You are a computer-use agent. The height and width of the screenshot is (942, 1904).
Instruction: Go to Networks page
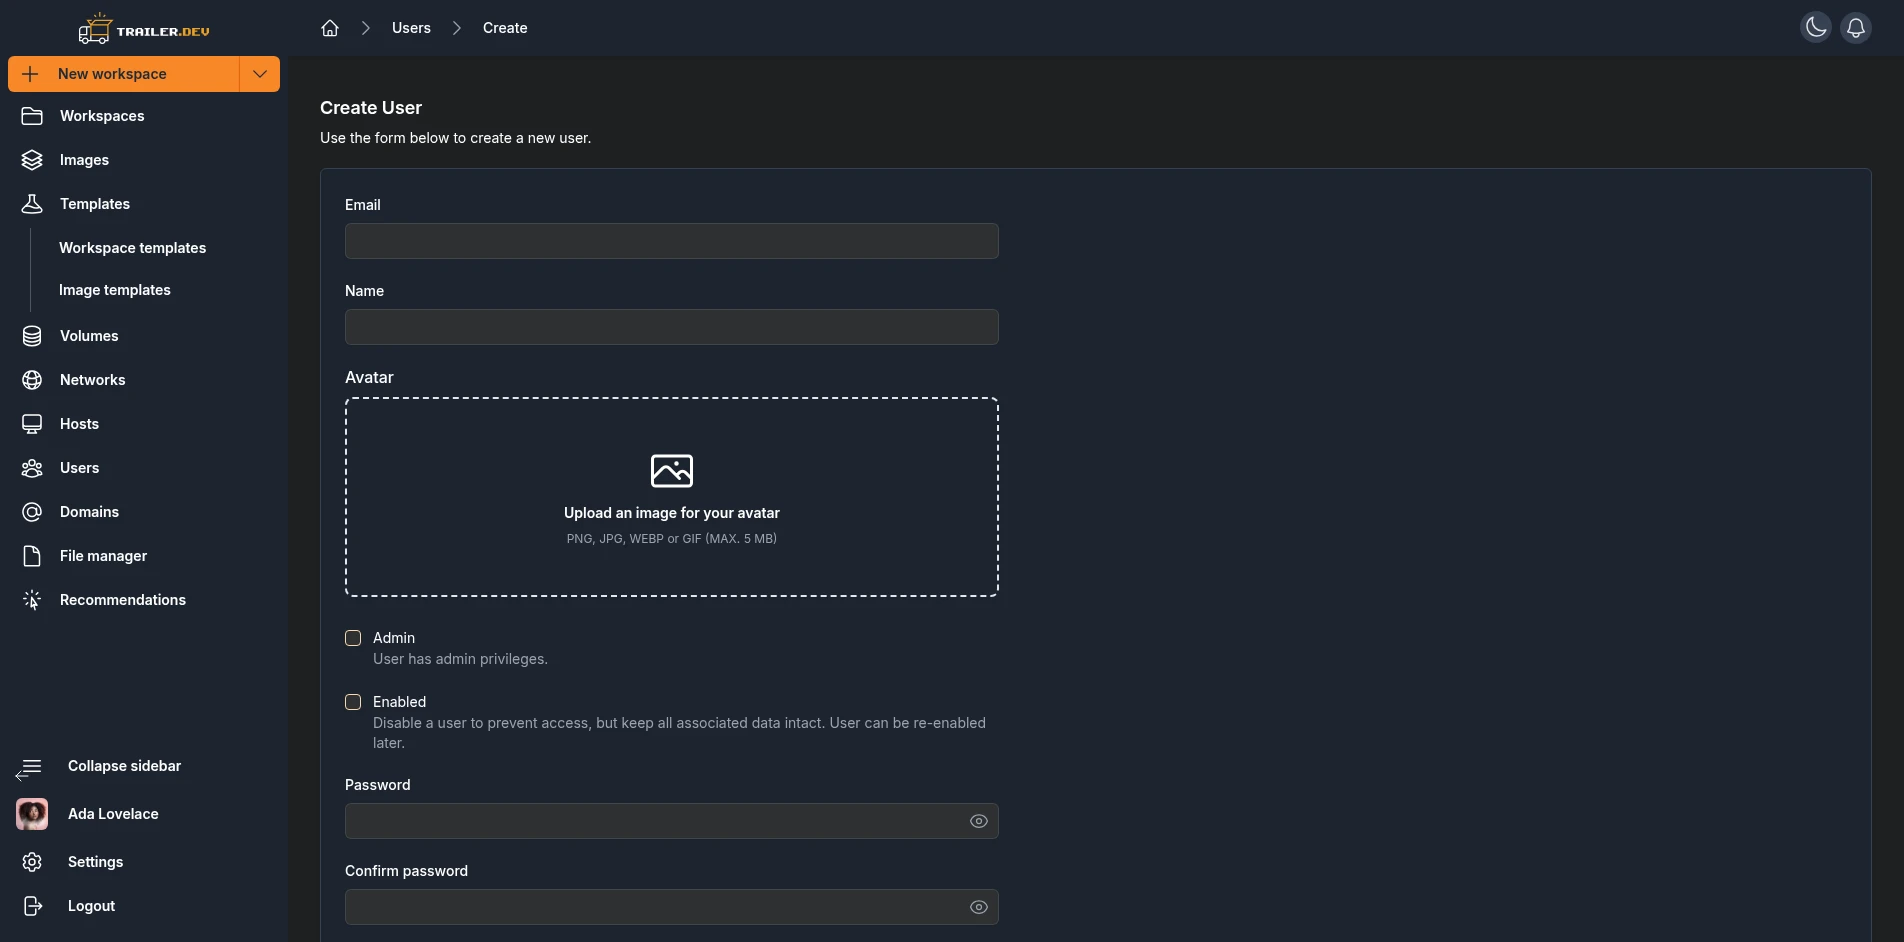tap(144, 380)
